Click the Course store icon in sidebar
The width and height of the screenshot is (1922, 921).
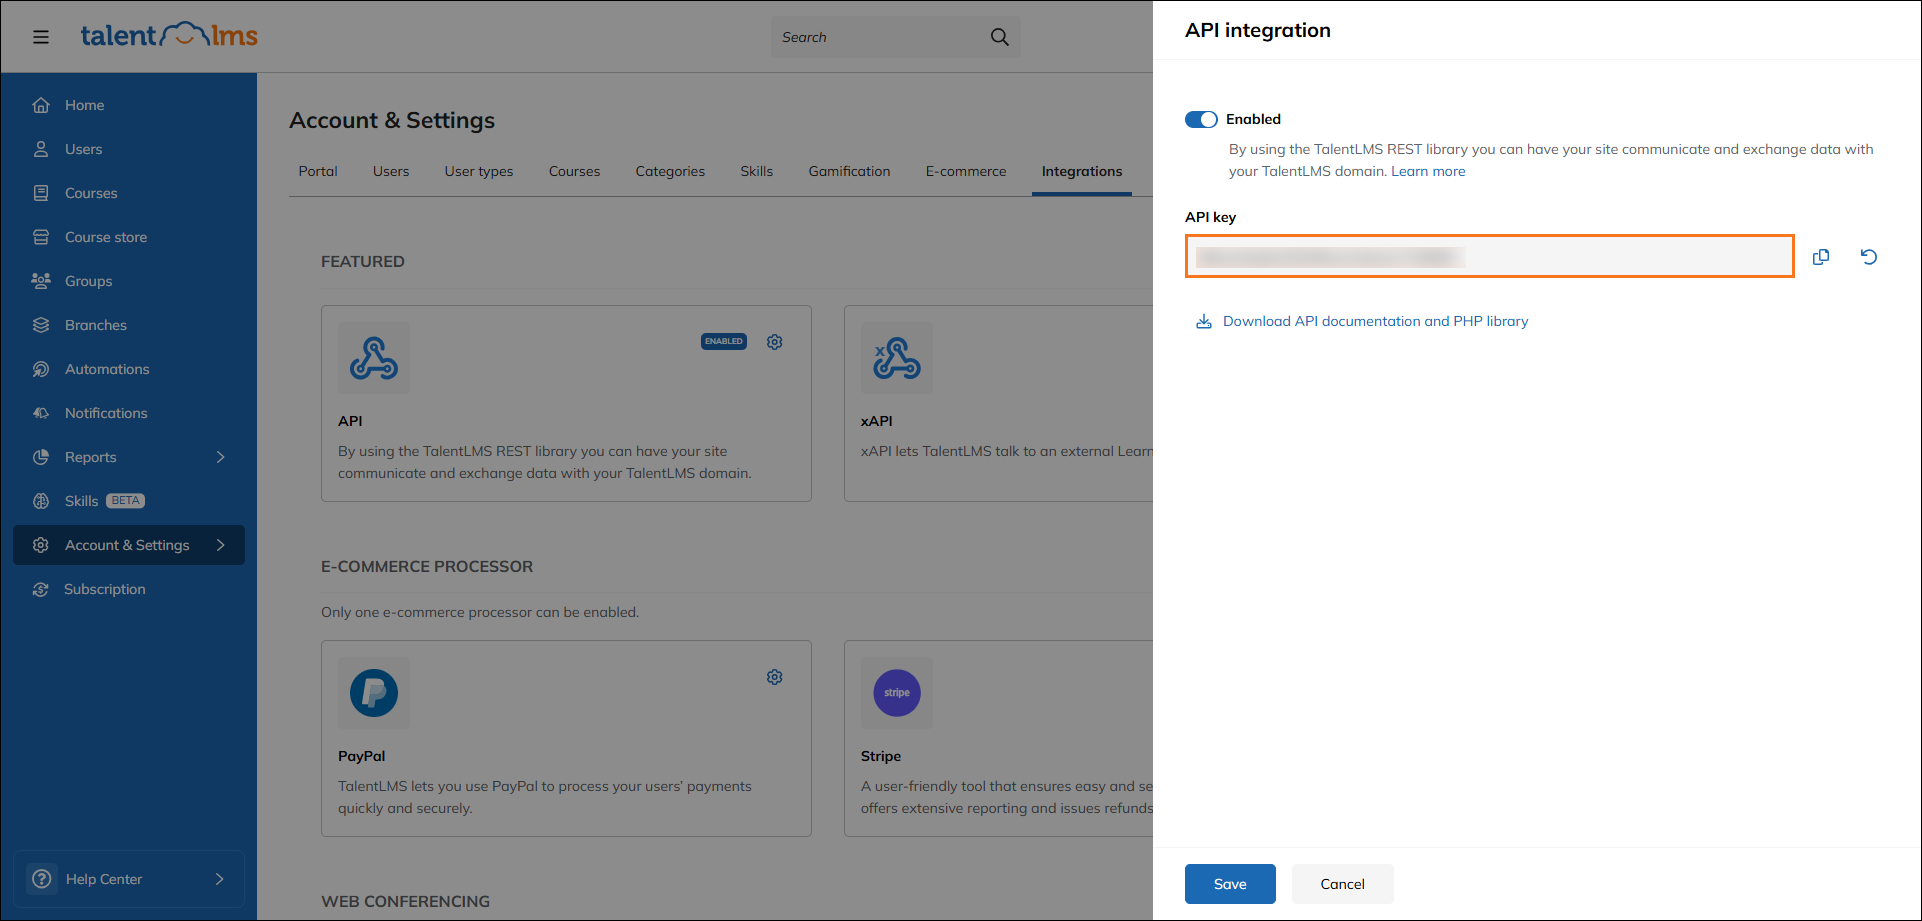(41, 237)
